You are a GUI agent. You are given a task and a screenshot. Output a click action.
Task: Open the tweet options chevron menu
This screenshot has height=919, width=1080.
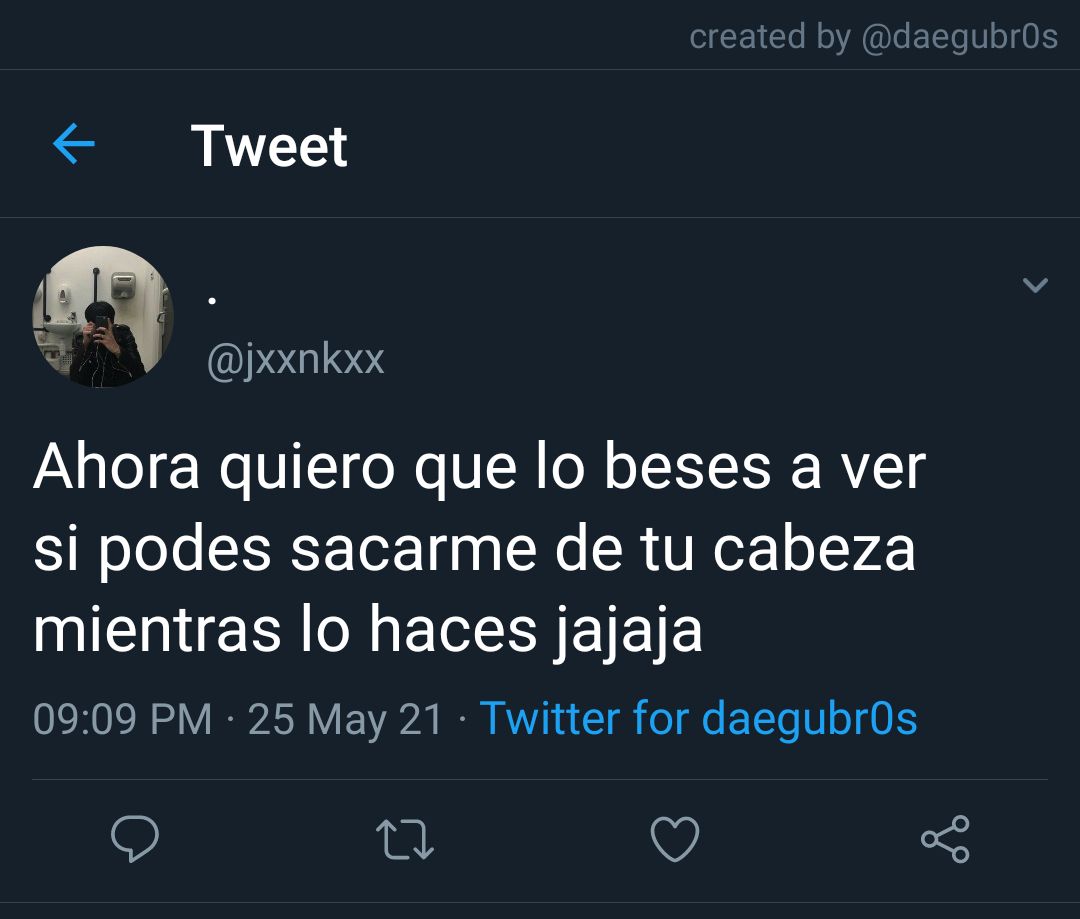(x=1035, y=285)
